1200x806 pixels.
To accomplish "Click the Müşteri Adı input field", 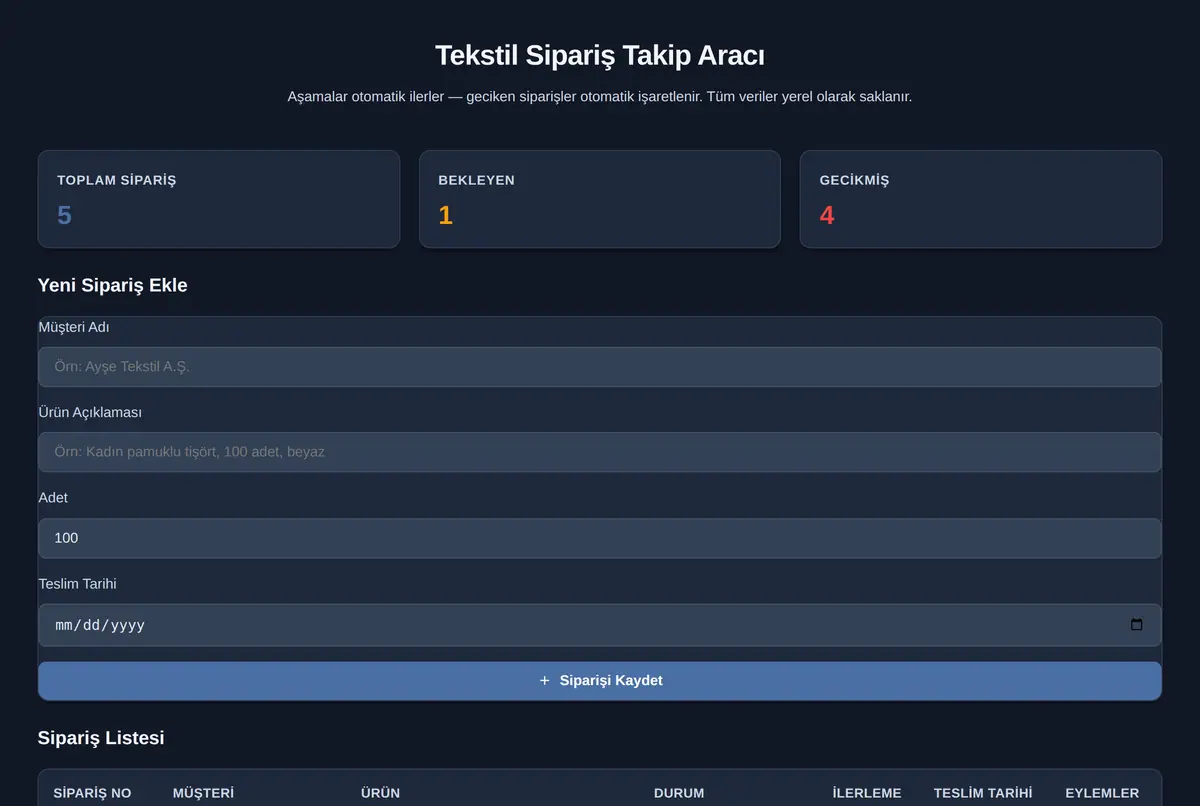I will (x=600, y=367).
